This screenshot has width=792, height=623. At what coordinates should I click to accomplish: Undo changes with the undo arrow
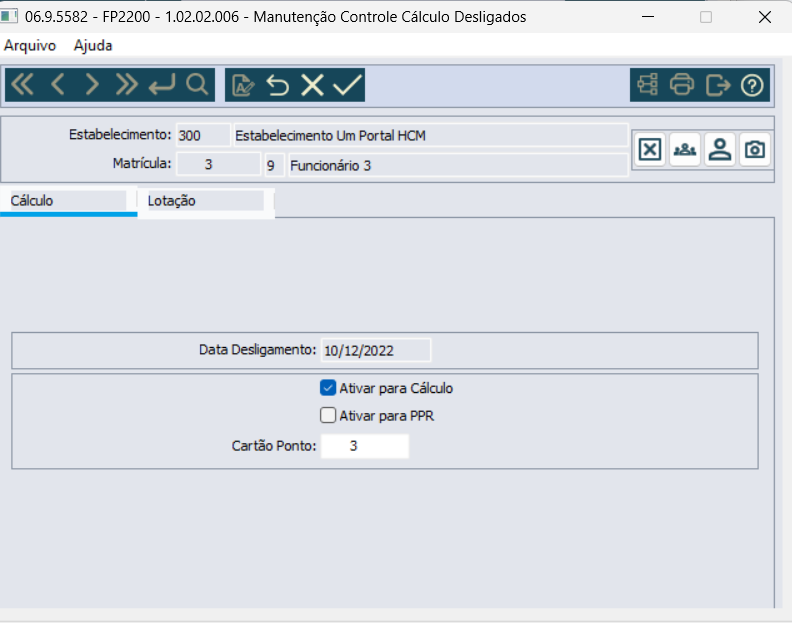tap(278, 85)
